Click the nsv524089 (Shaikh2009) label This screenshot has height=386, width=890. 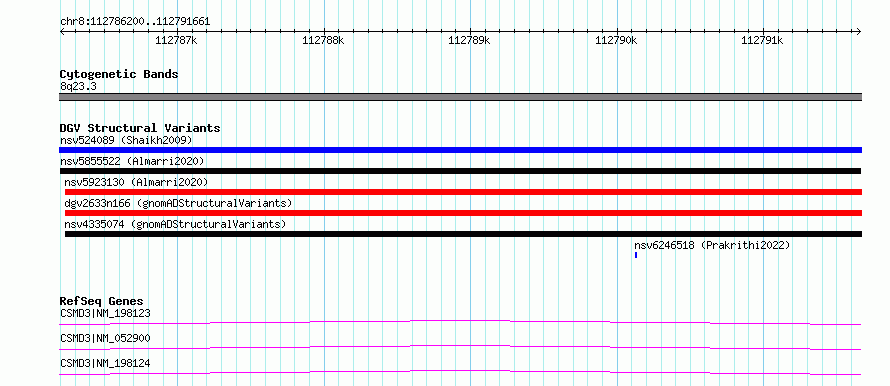126,140
